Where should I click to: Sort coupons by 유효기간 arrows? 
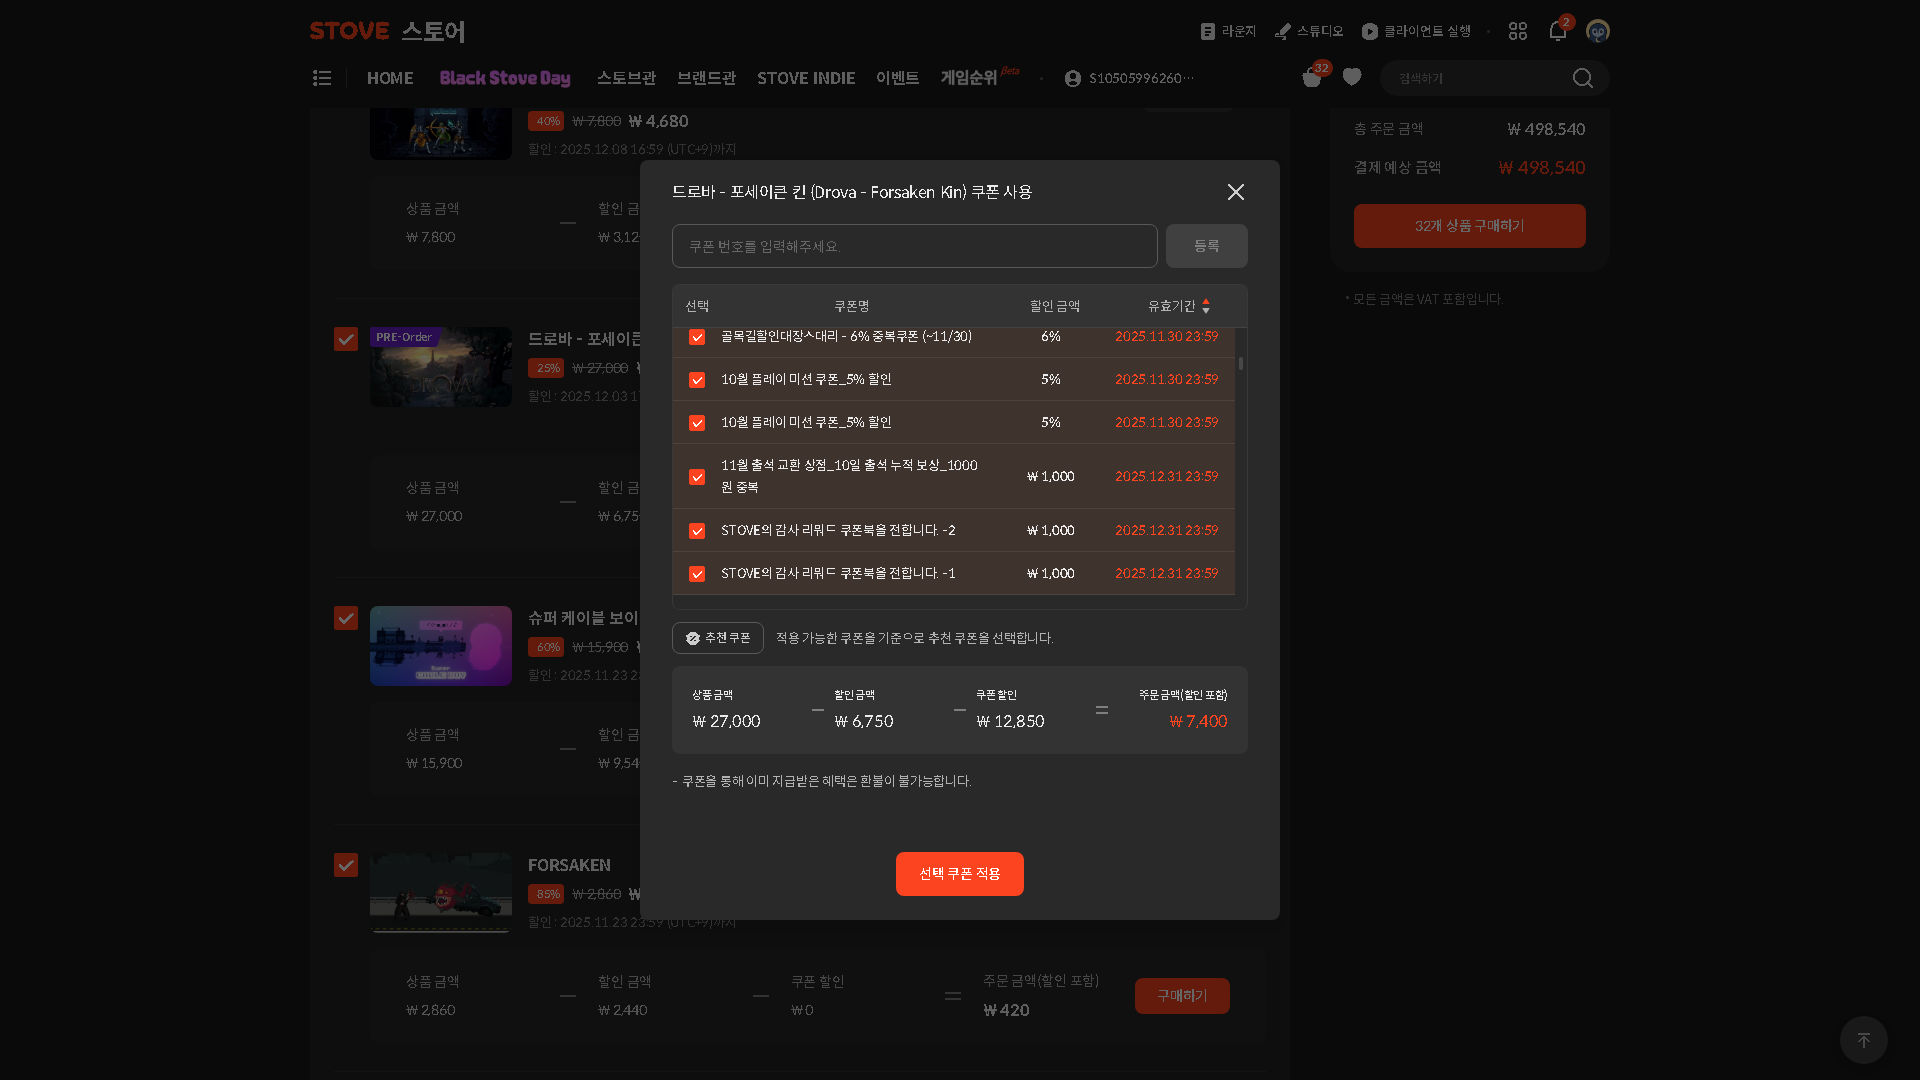pos(1206,306)
